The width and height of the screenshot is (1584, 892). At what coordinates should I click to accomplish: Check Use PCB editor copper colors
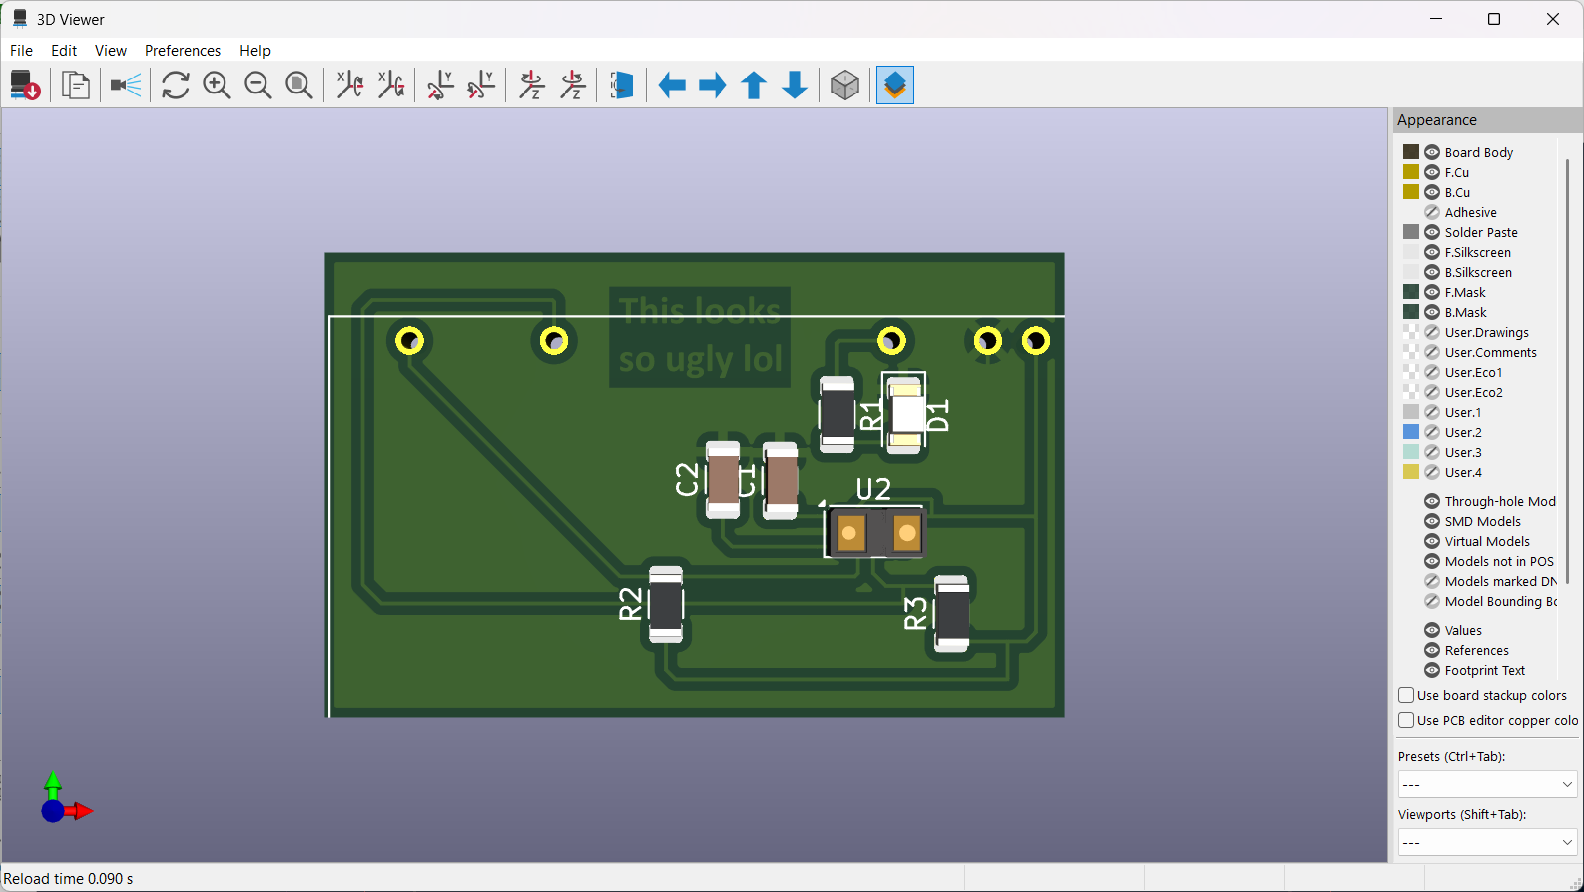tap(1406, 720)
